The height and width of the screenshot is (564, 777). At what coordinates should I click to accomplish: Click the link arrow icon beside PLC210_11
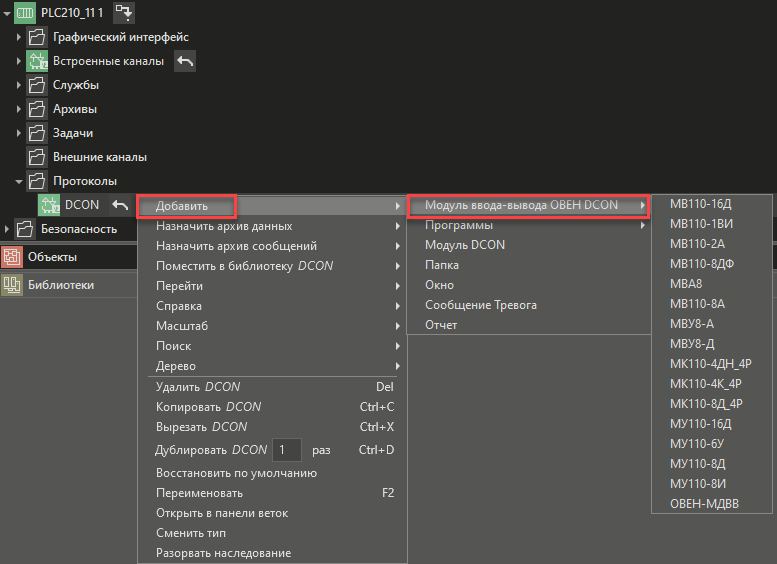(x=124, y=13)
